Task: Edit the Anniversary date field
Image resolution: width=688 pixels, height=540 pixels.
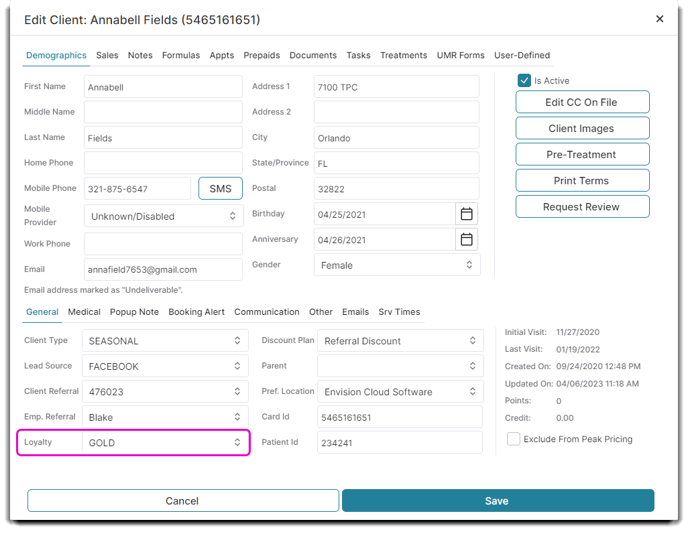Action: click(x=385, y=240)
